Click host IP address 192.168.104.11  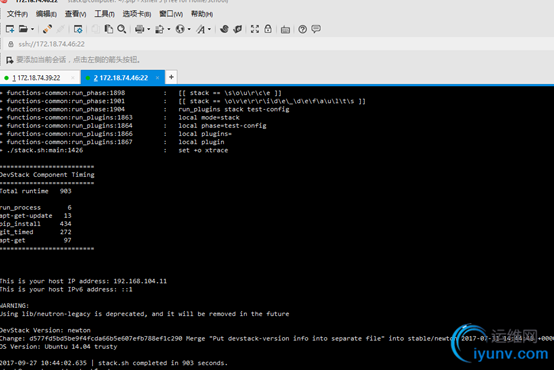coord(140,281)
